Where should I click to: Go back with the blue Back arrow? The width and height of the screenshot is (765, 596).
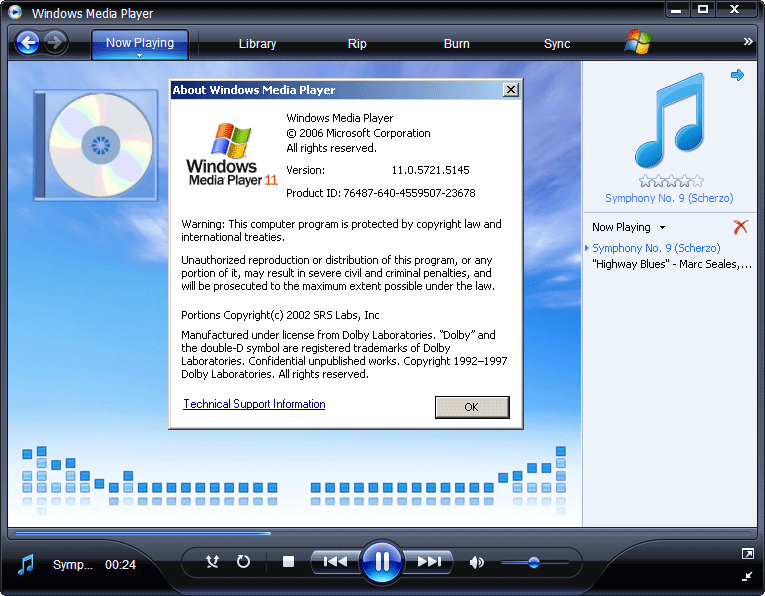click(28, 43)
